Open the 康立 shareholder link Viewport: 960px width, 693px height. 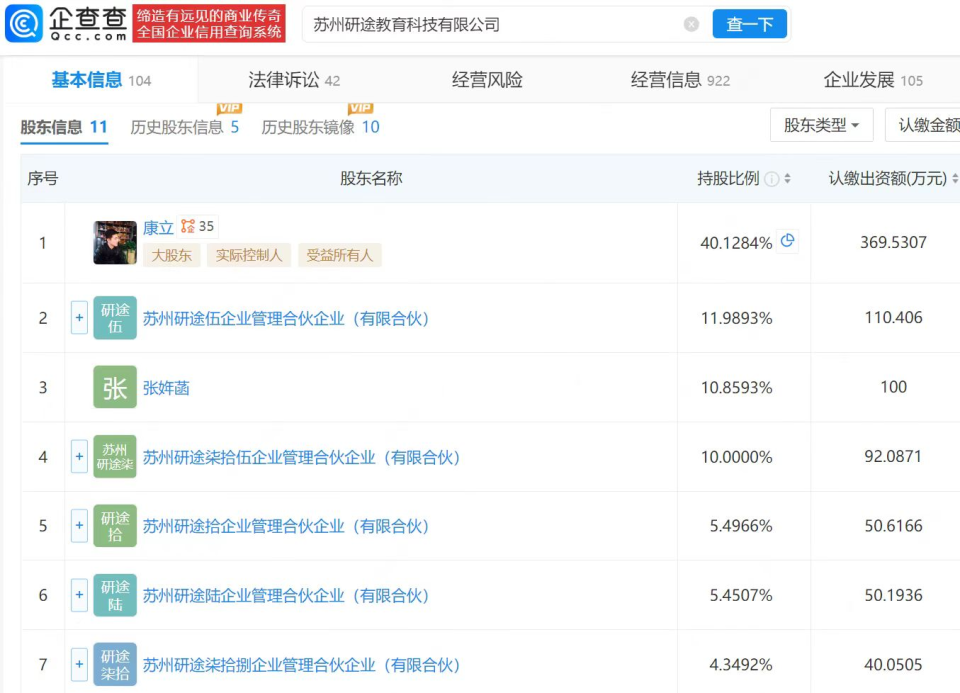tap(158, 228)
